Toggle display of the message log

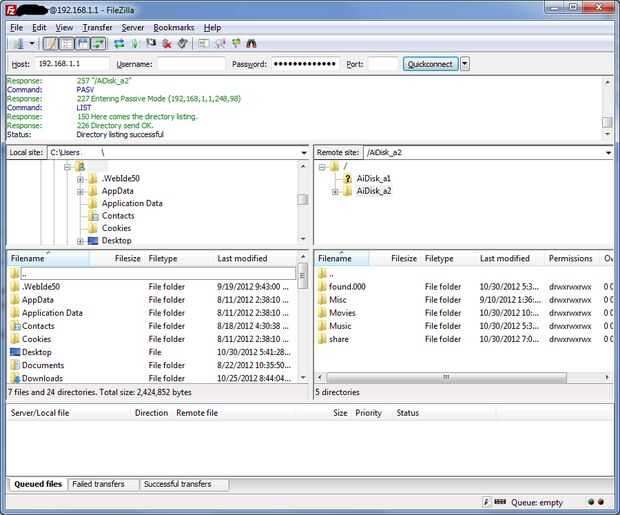coord(50,43)
